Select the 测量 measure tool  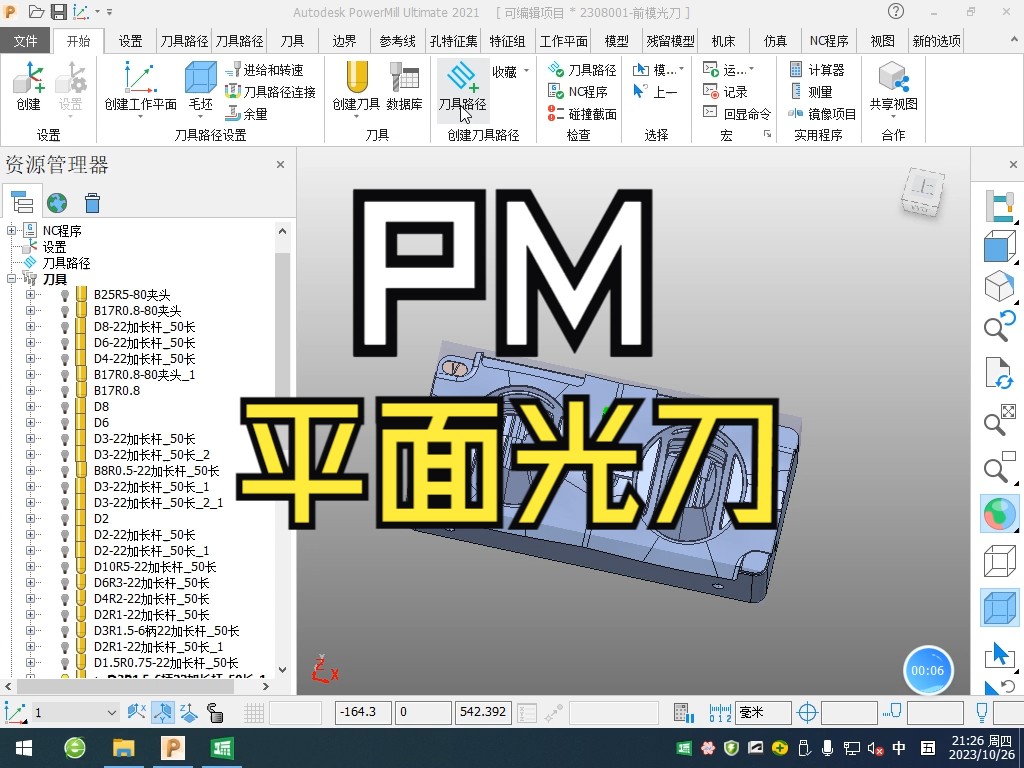tap(810, 92)
